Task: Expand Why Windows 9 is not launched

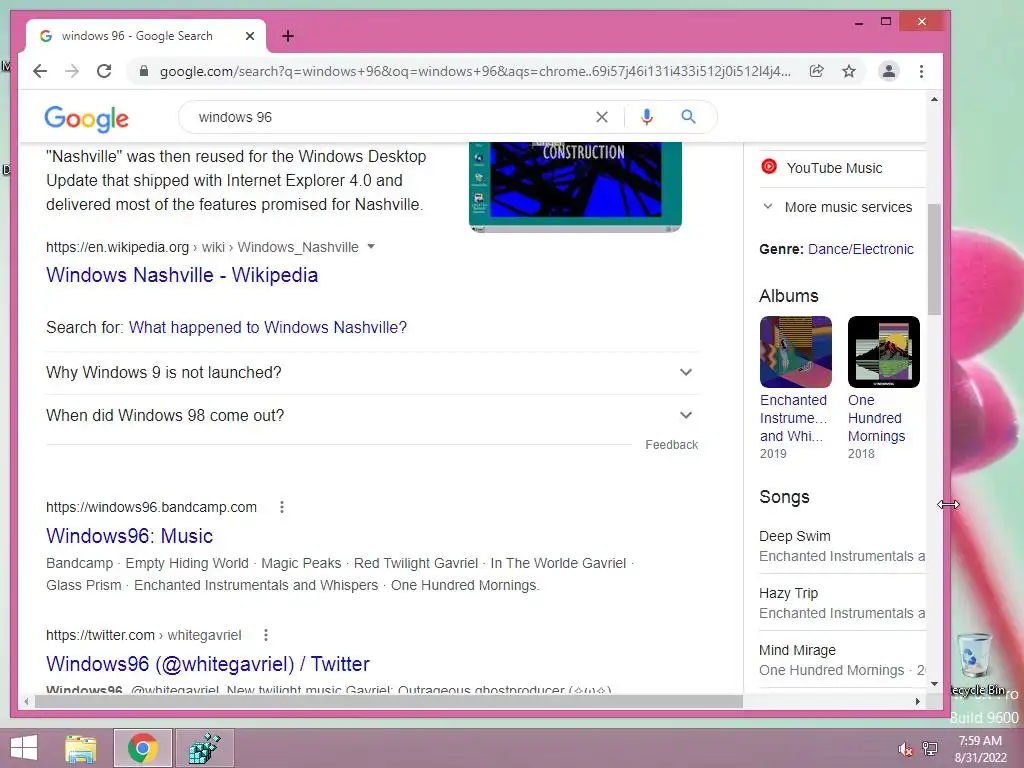Action: click(x=370, y=372)
